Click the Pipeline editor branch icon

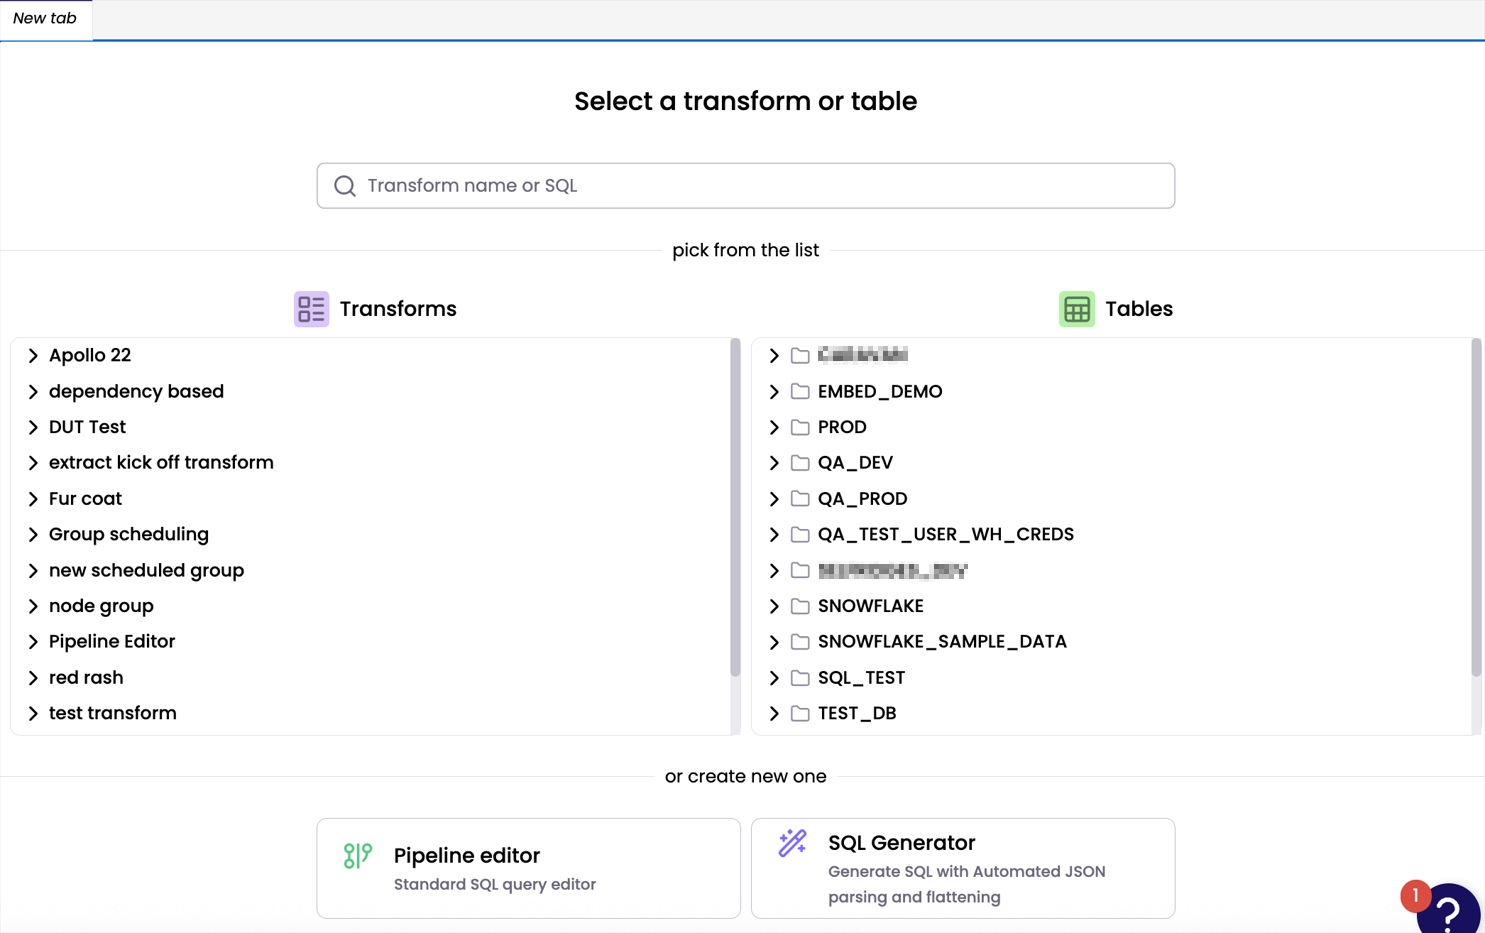(x=358, y=855)
